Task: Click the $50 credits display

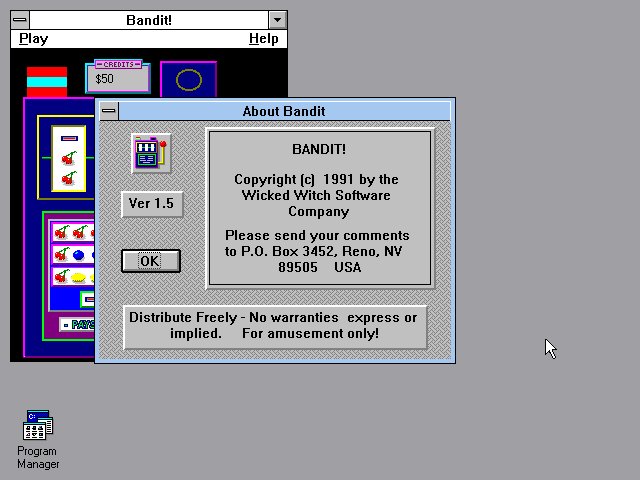Action: (x=118, y=79)
